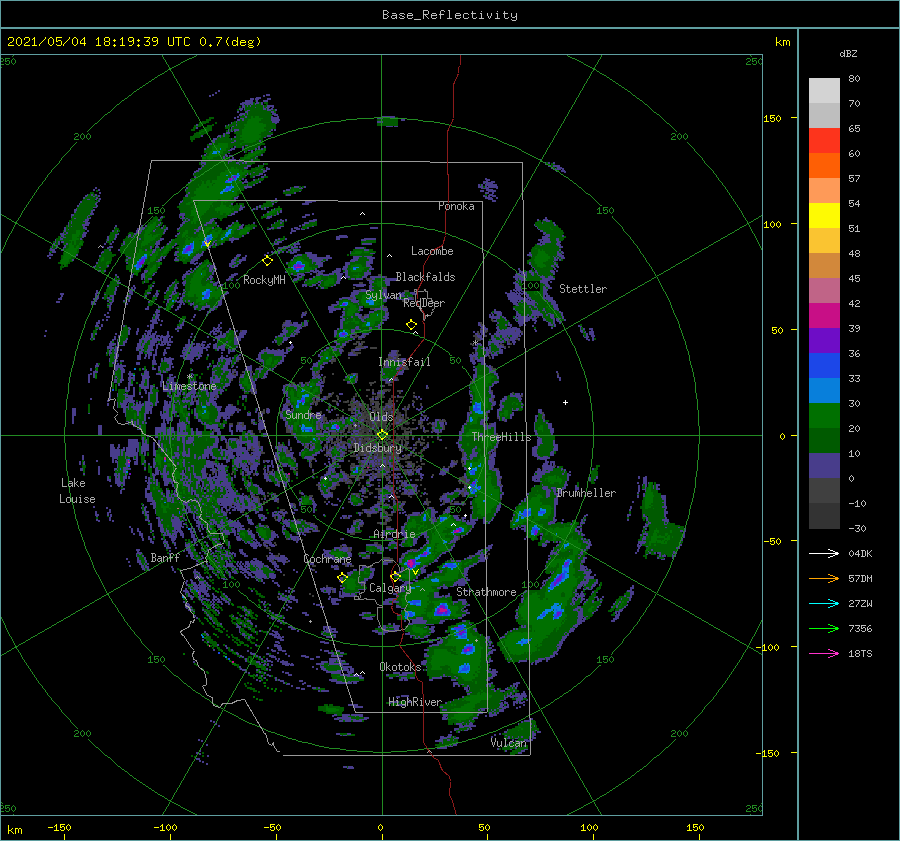Click the Limestone label
The width and height of the screenshot is (900, 841).
pos(189,386)
